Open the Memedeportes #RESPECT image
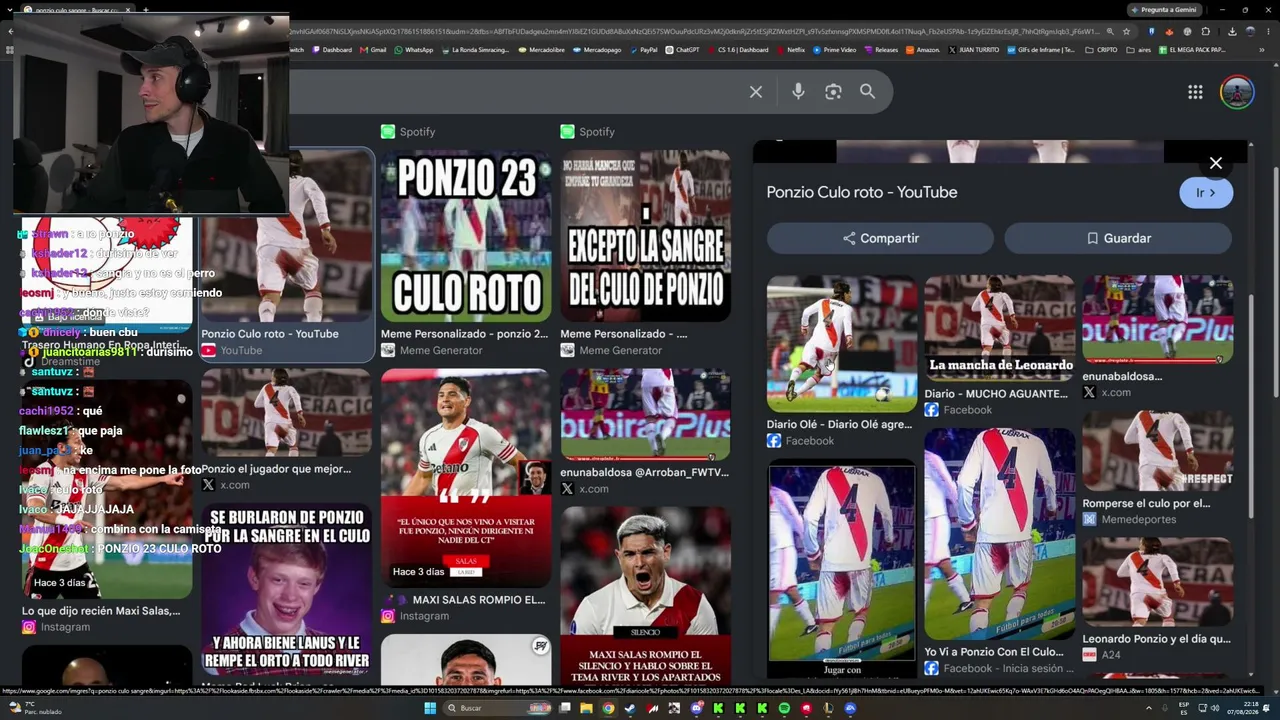 point(1157,451)
